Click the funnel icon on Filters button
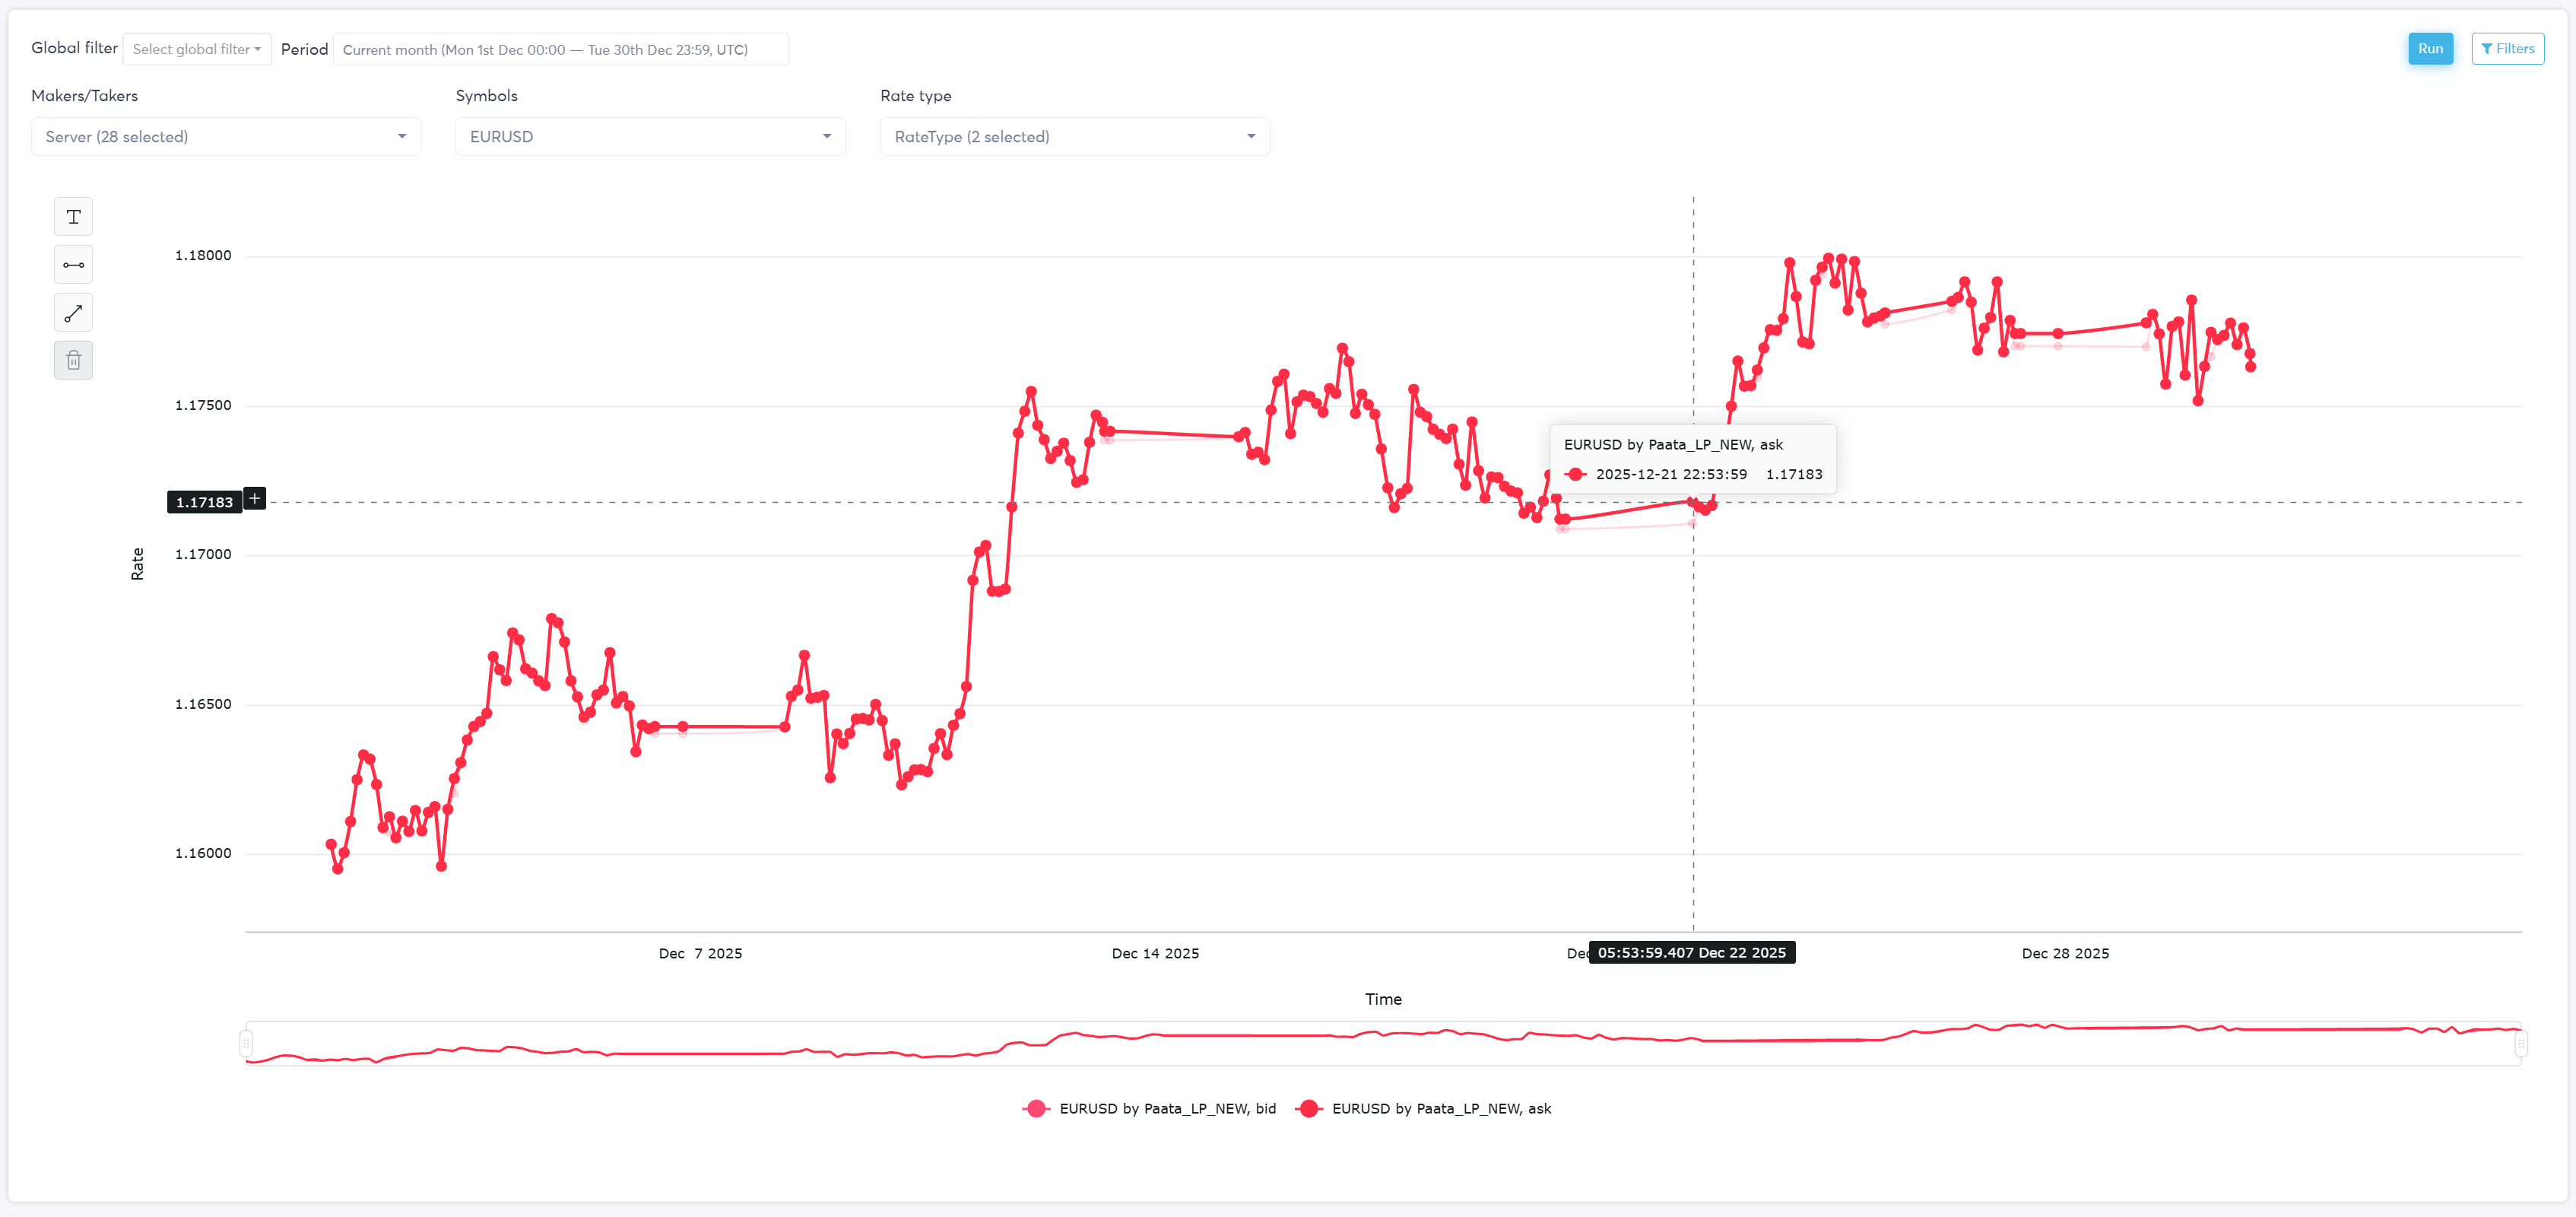This screenshot has height=1217, width=2576. pos(2486,49)
